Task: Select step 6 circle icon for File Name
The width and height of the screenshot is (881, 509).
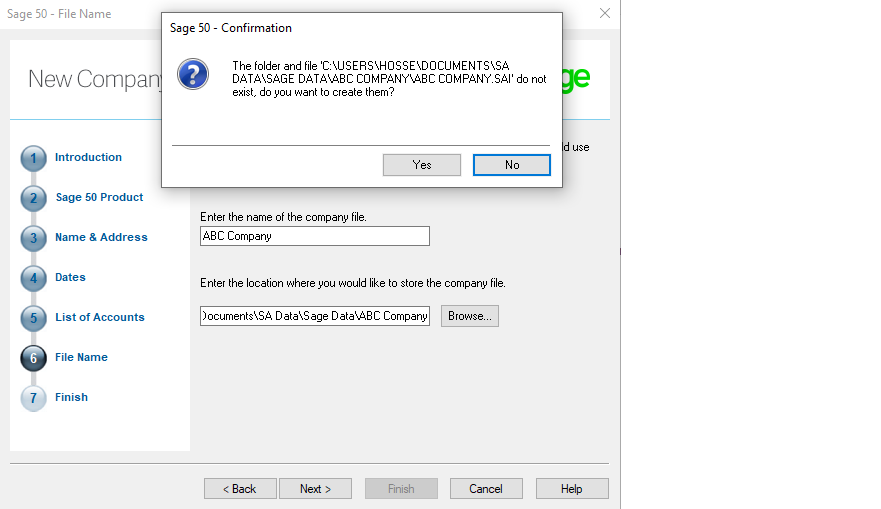Action: 33,358
